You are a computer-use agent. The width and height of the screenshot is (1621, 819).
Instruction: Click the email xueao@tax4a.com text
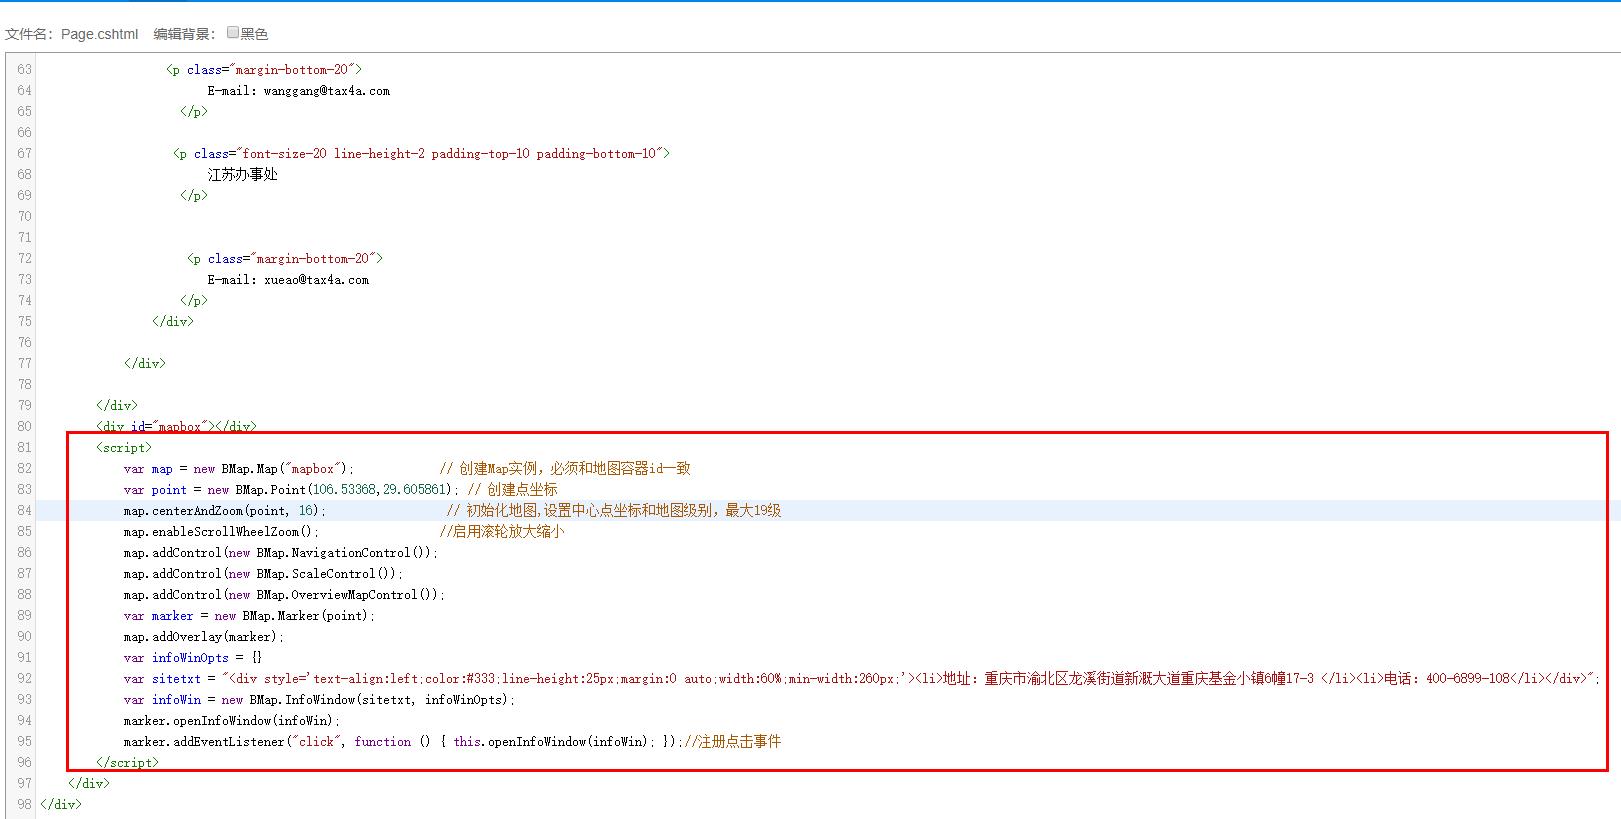317,279
